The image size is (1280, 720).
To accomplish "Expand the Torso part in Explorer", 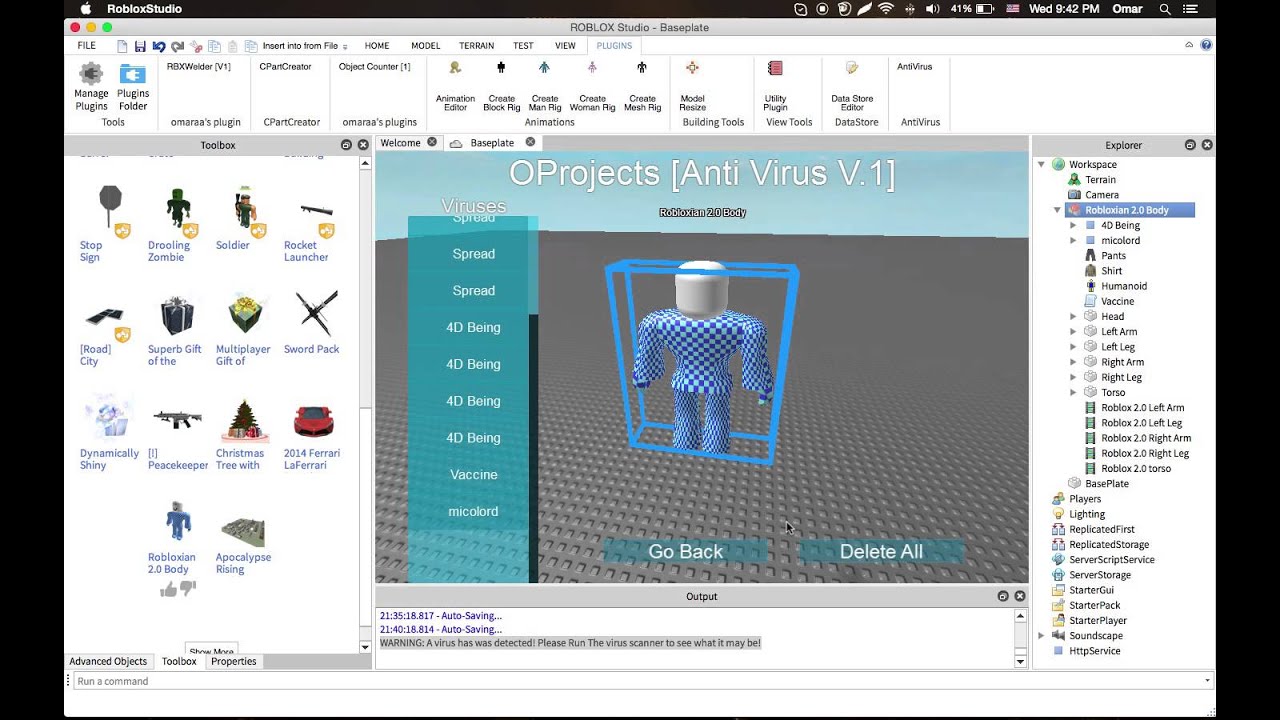I will coord(1073,393).
